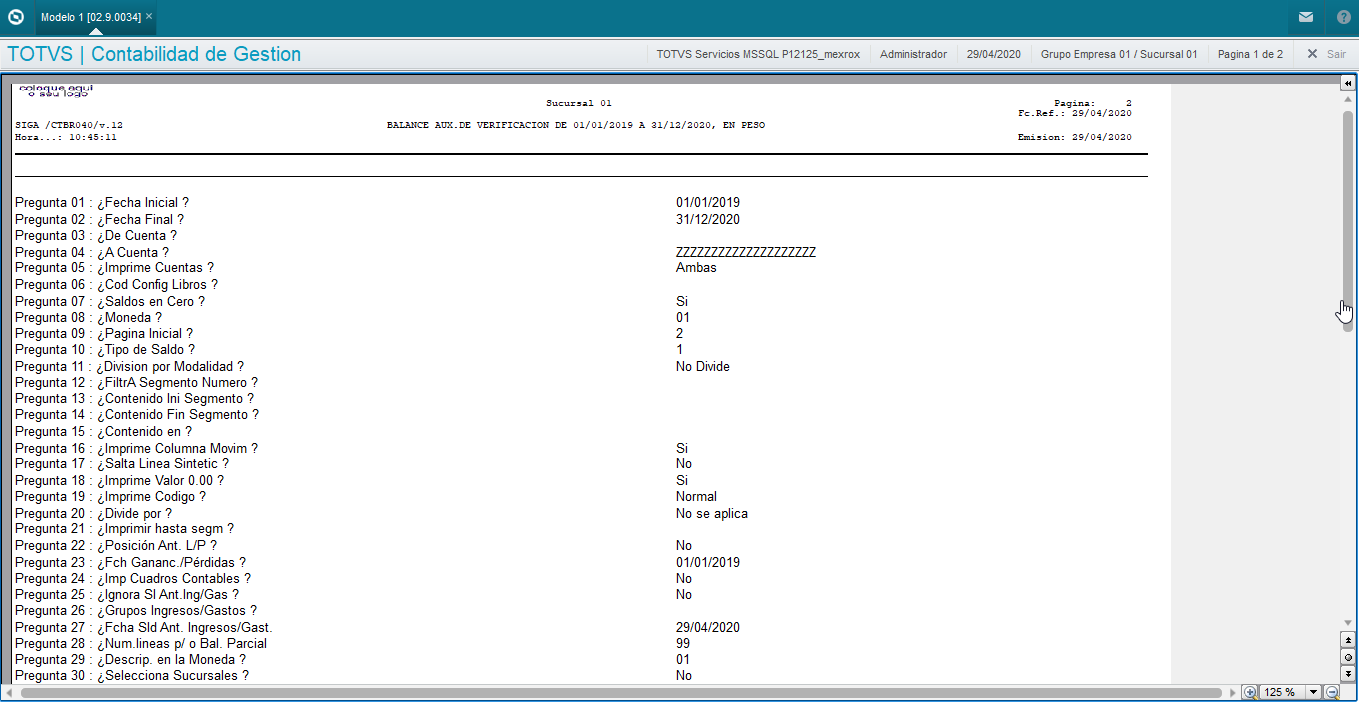Click the round dot button between page arrows

point(1348,657)
